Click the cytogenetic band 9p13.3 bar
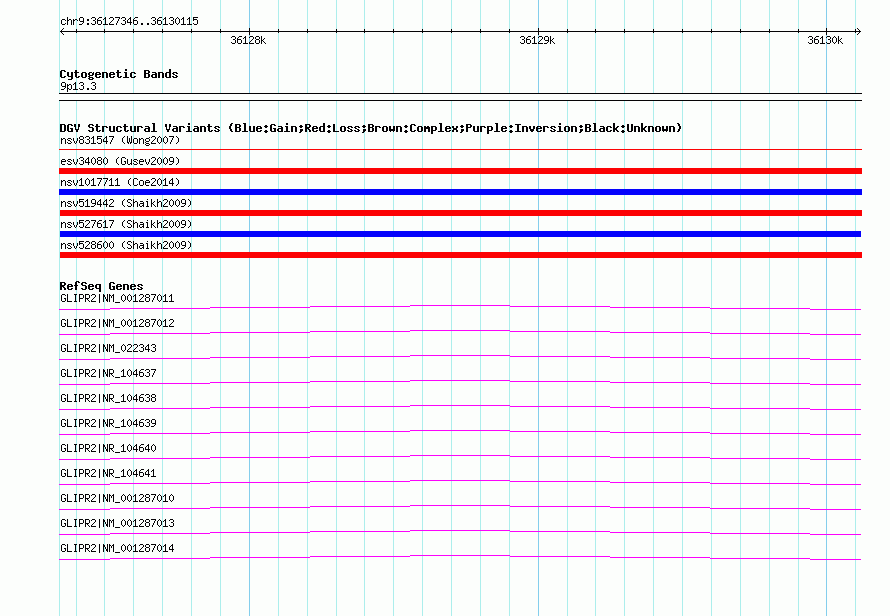 click(460, 97)
